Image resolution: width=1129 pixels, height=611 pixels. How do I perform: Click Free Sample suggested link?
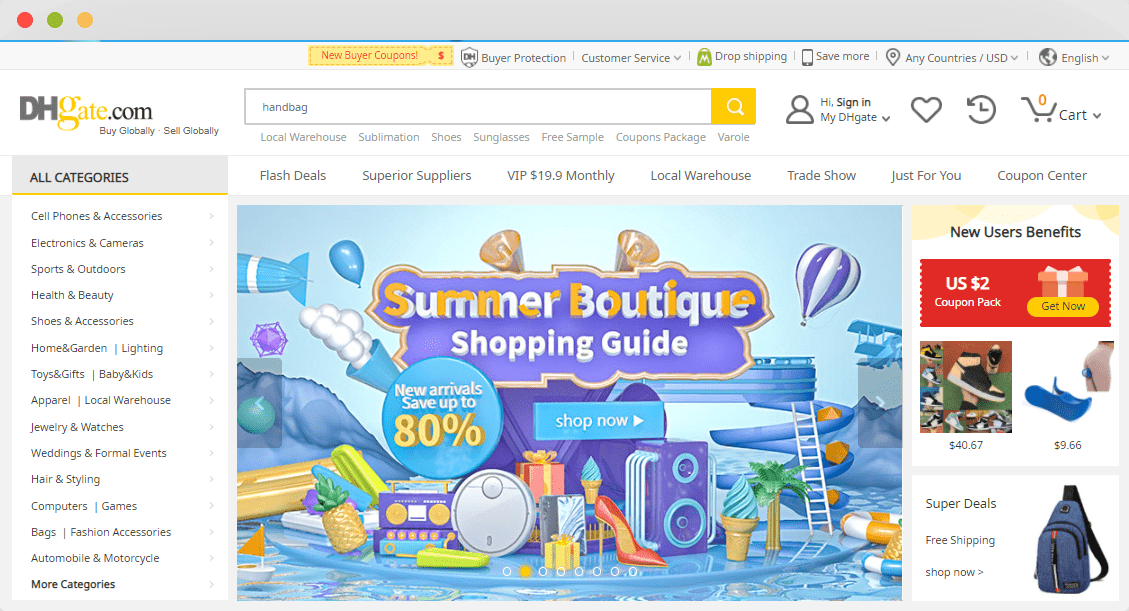(572, 137)
